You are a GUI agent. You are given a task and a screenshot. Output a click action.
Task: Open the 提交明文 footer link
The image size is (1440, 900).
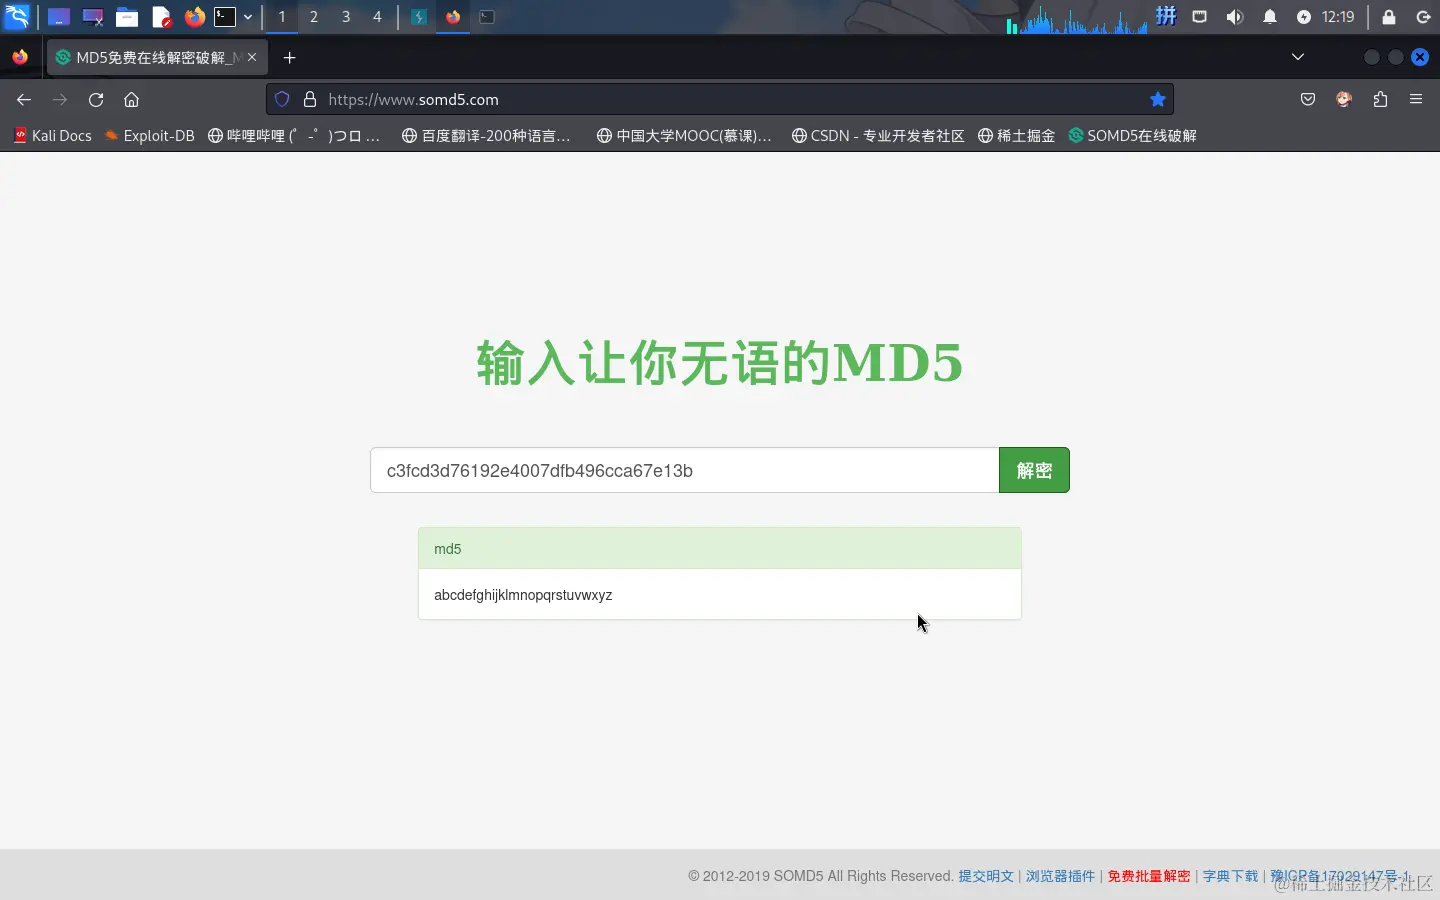[x=986, y=876]
